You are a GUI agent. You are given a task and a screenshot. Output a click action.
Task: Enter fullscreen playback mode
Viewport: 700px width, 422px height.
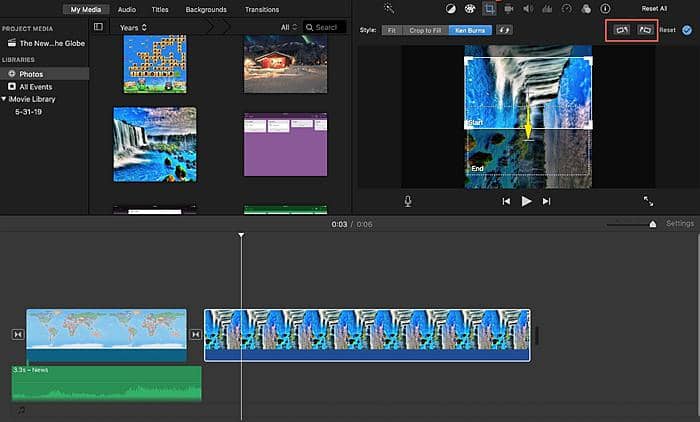tap(648, 201)
